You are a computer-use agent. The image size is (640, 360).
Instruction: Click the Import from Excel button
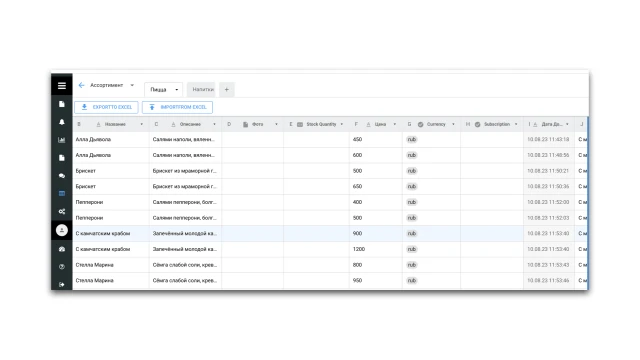pyautogui.click(x=177, y=107)
